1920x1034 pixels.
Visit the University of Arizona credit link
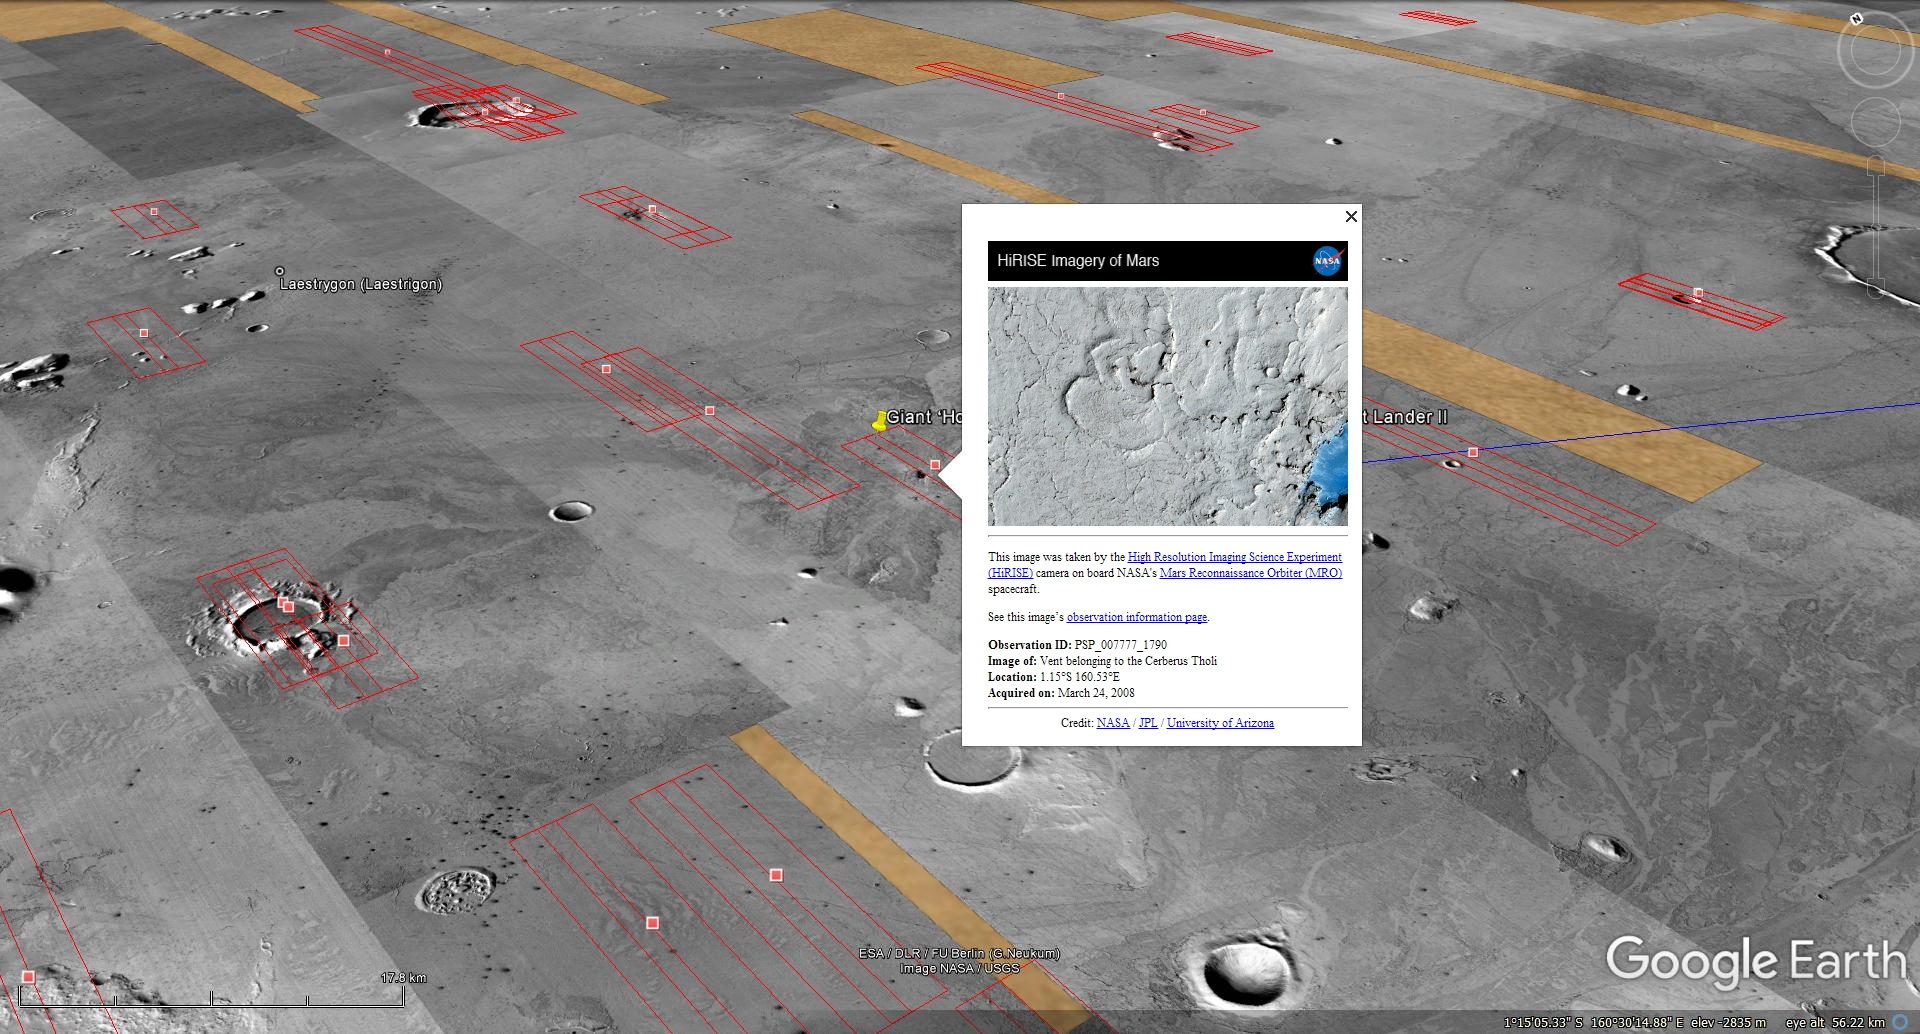coord(1220,723)
